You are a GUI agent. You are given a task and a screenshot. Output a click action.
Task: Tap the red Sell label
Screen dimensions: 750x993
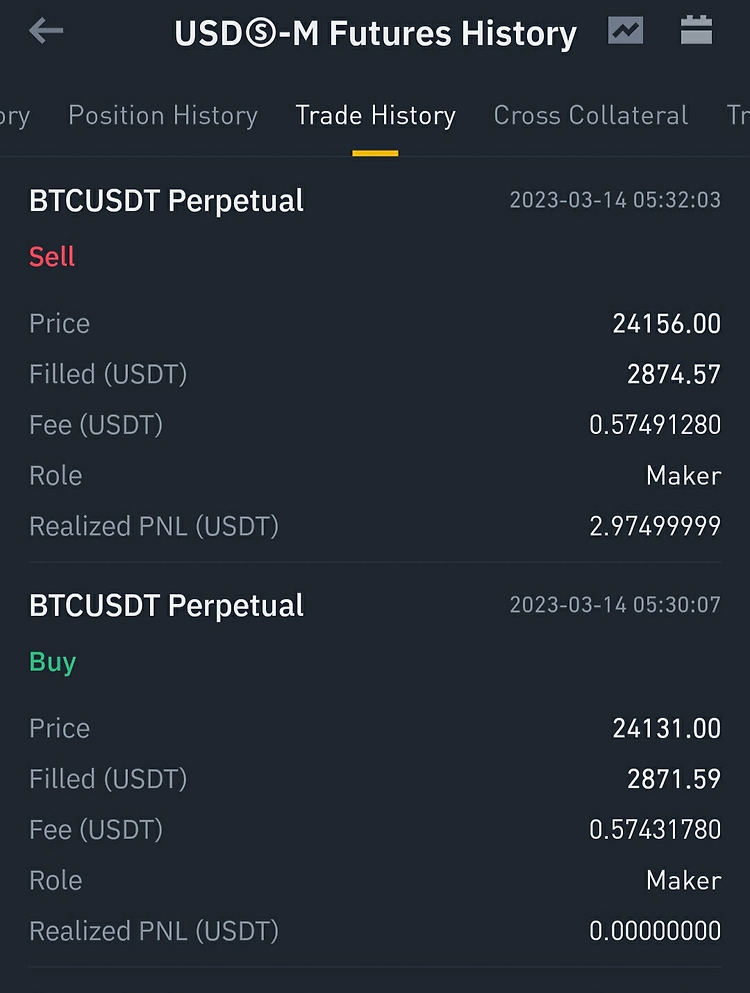52,256
